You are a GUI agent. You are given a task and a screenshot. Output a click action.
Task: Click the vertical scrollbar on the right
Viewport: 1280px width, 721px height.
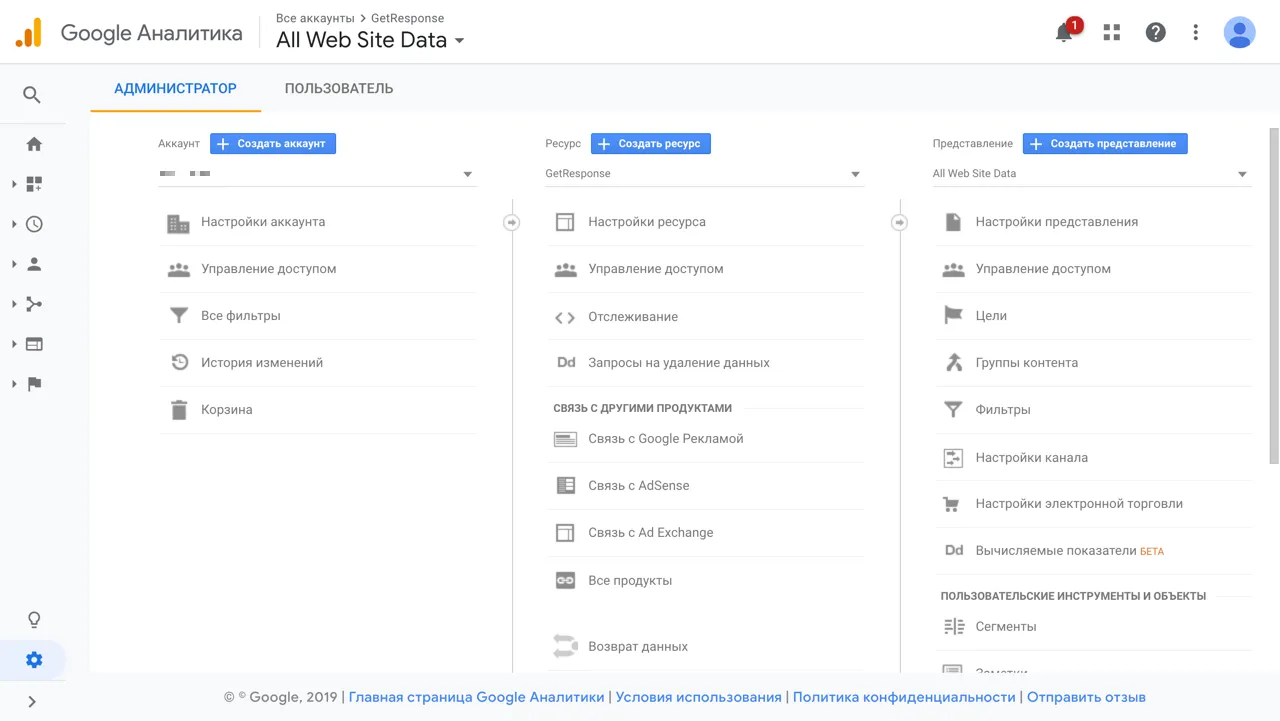tap(1274, 296)
